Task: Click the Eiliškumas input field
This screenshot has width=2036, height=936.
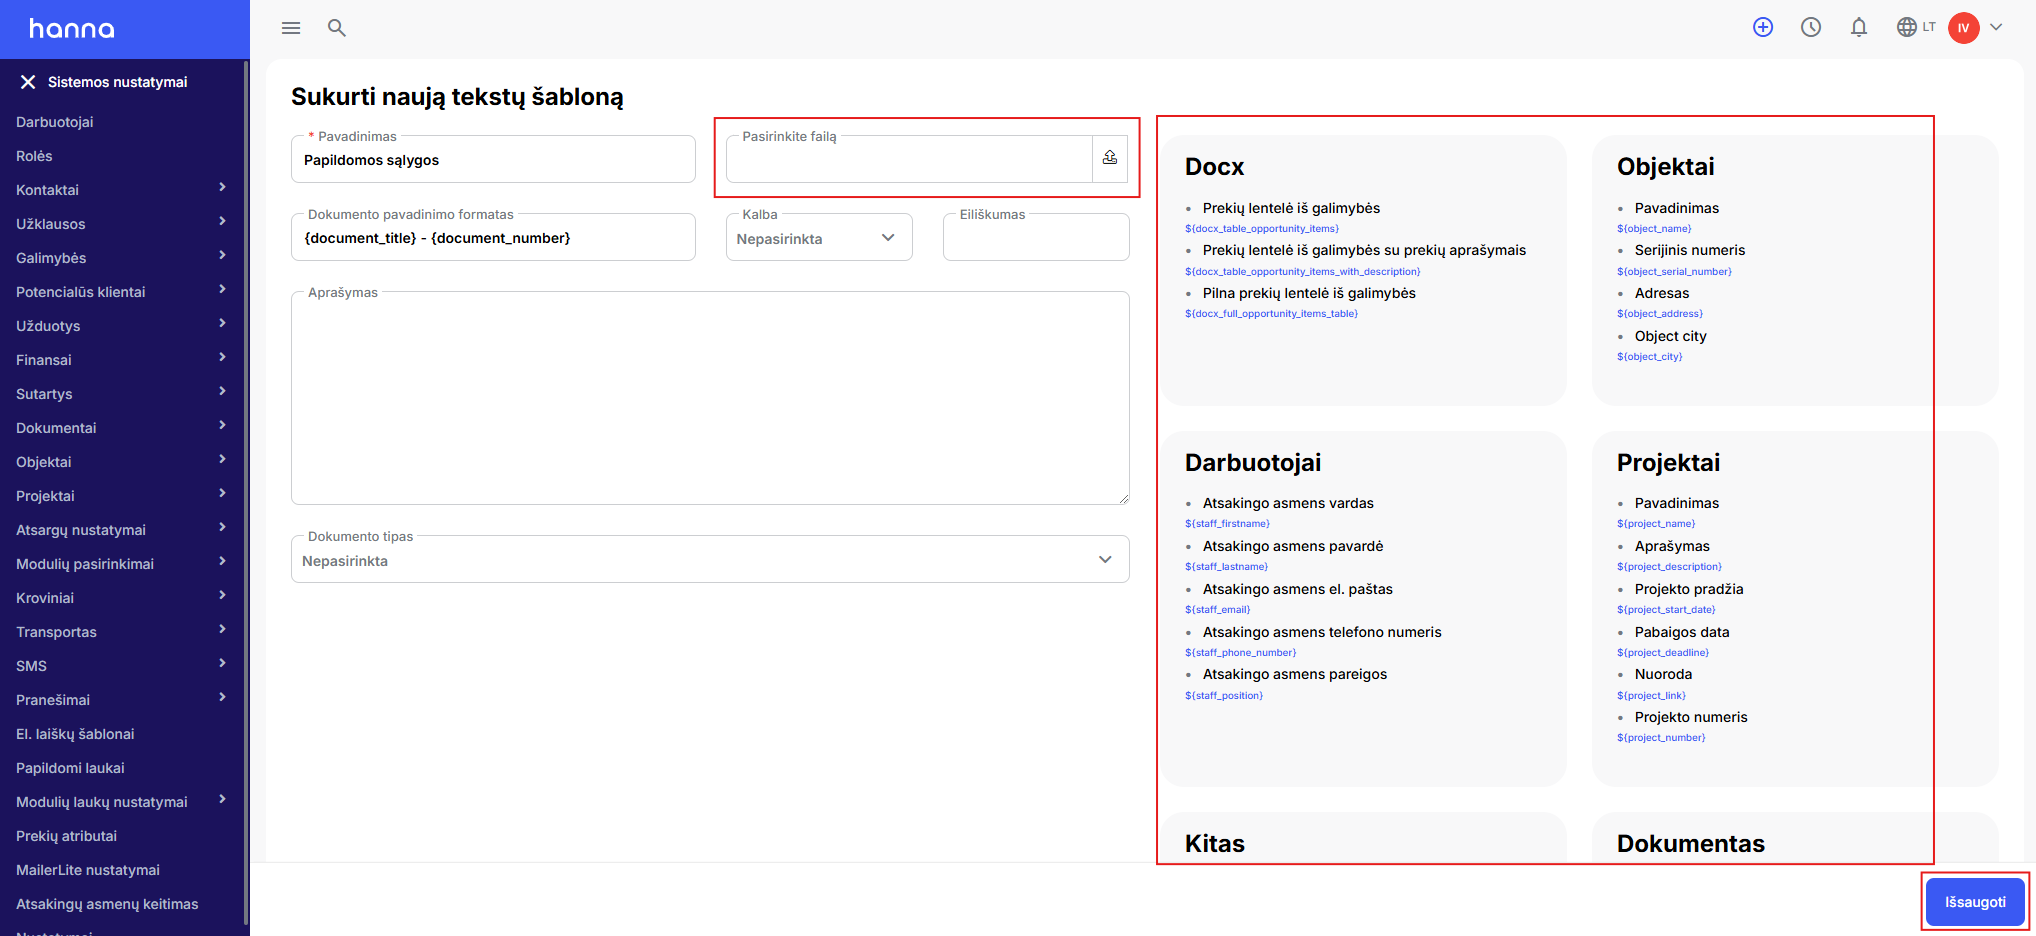Action: click(1036, 237)
